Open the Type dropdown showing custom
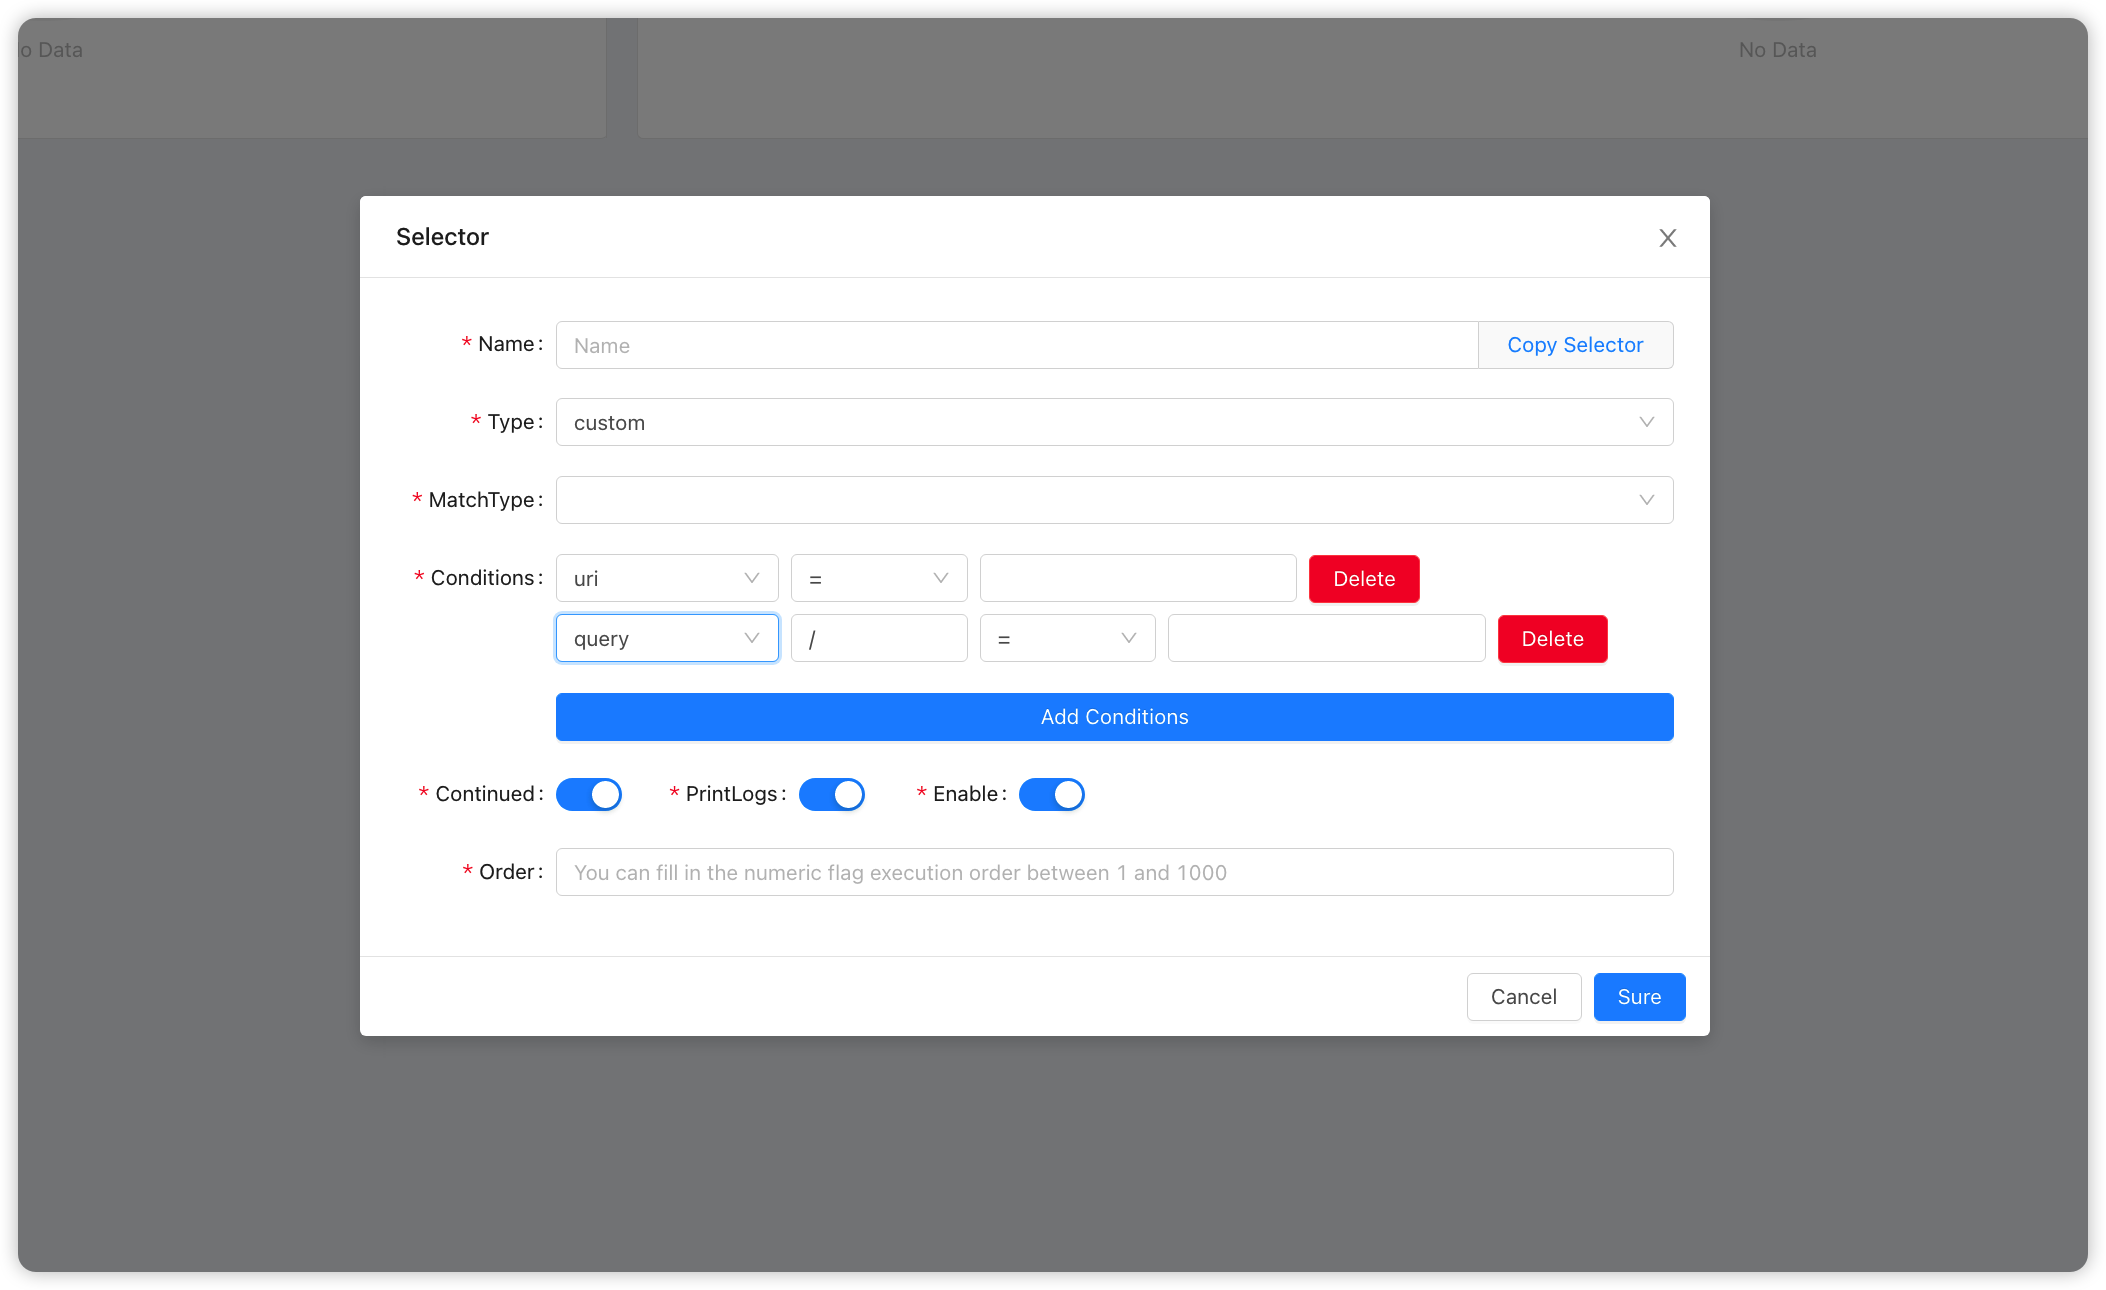 point(1114,422)
